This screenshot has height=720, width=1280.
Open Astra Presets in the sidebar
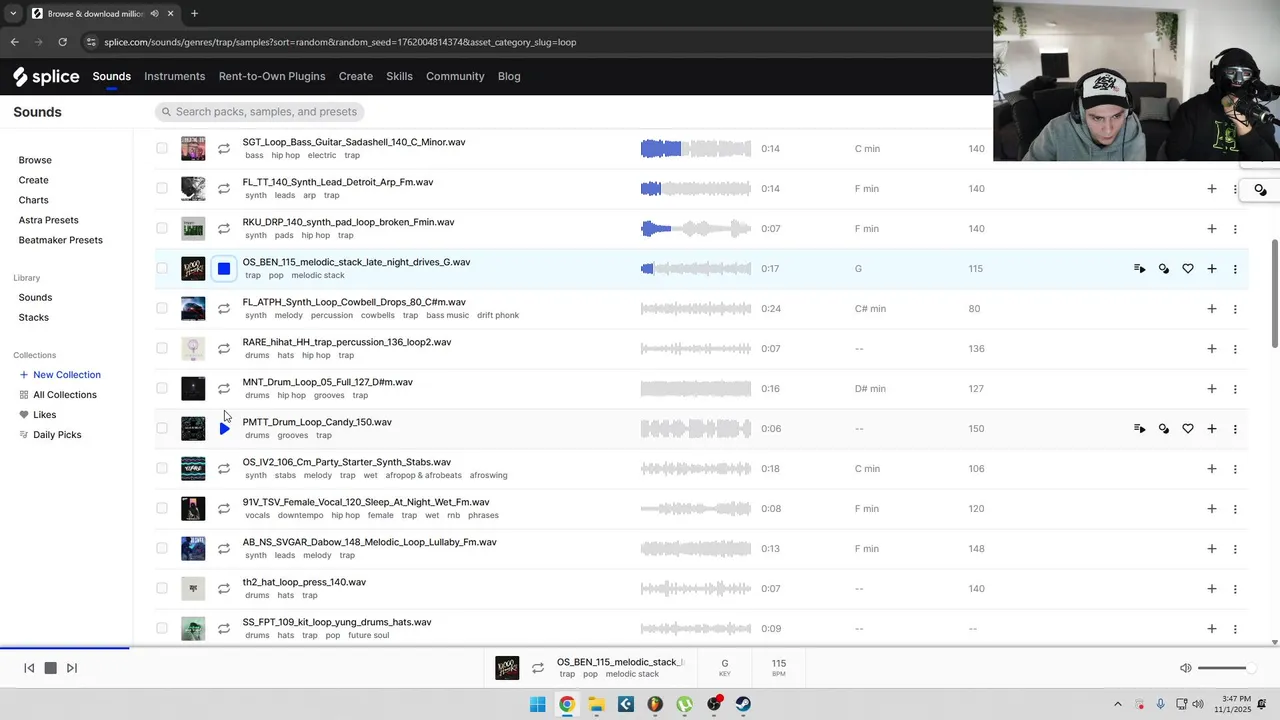tap(48, 220)
